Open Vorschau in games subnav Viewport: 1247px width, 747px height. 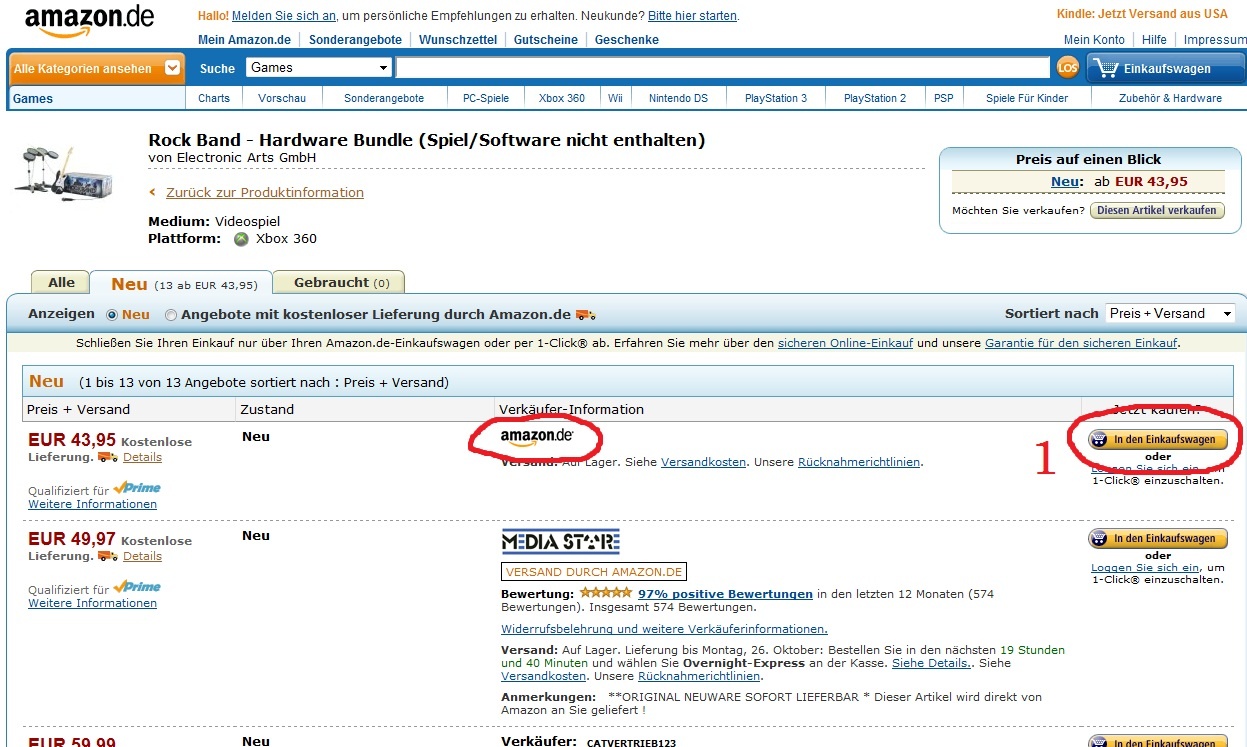click(281, 98)
